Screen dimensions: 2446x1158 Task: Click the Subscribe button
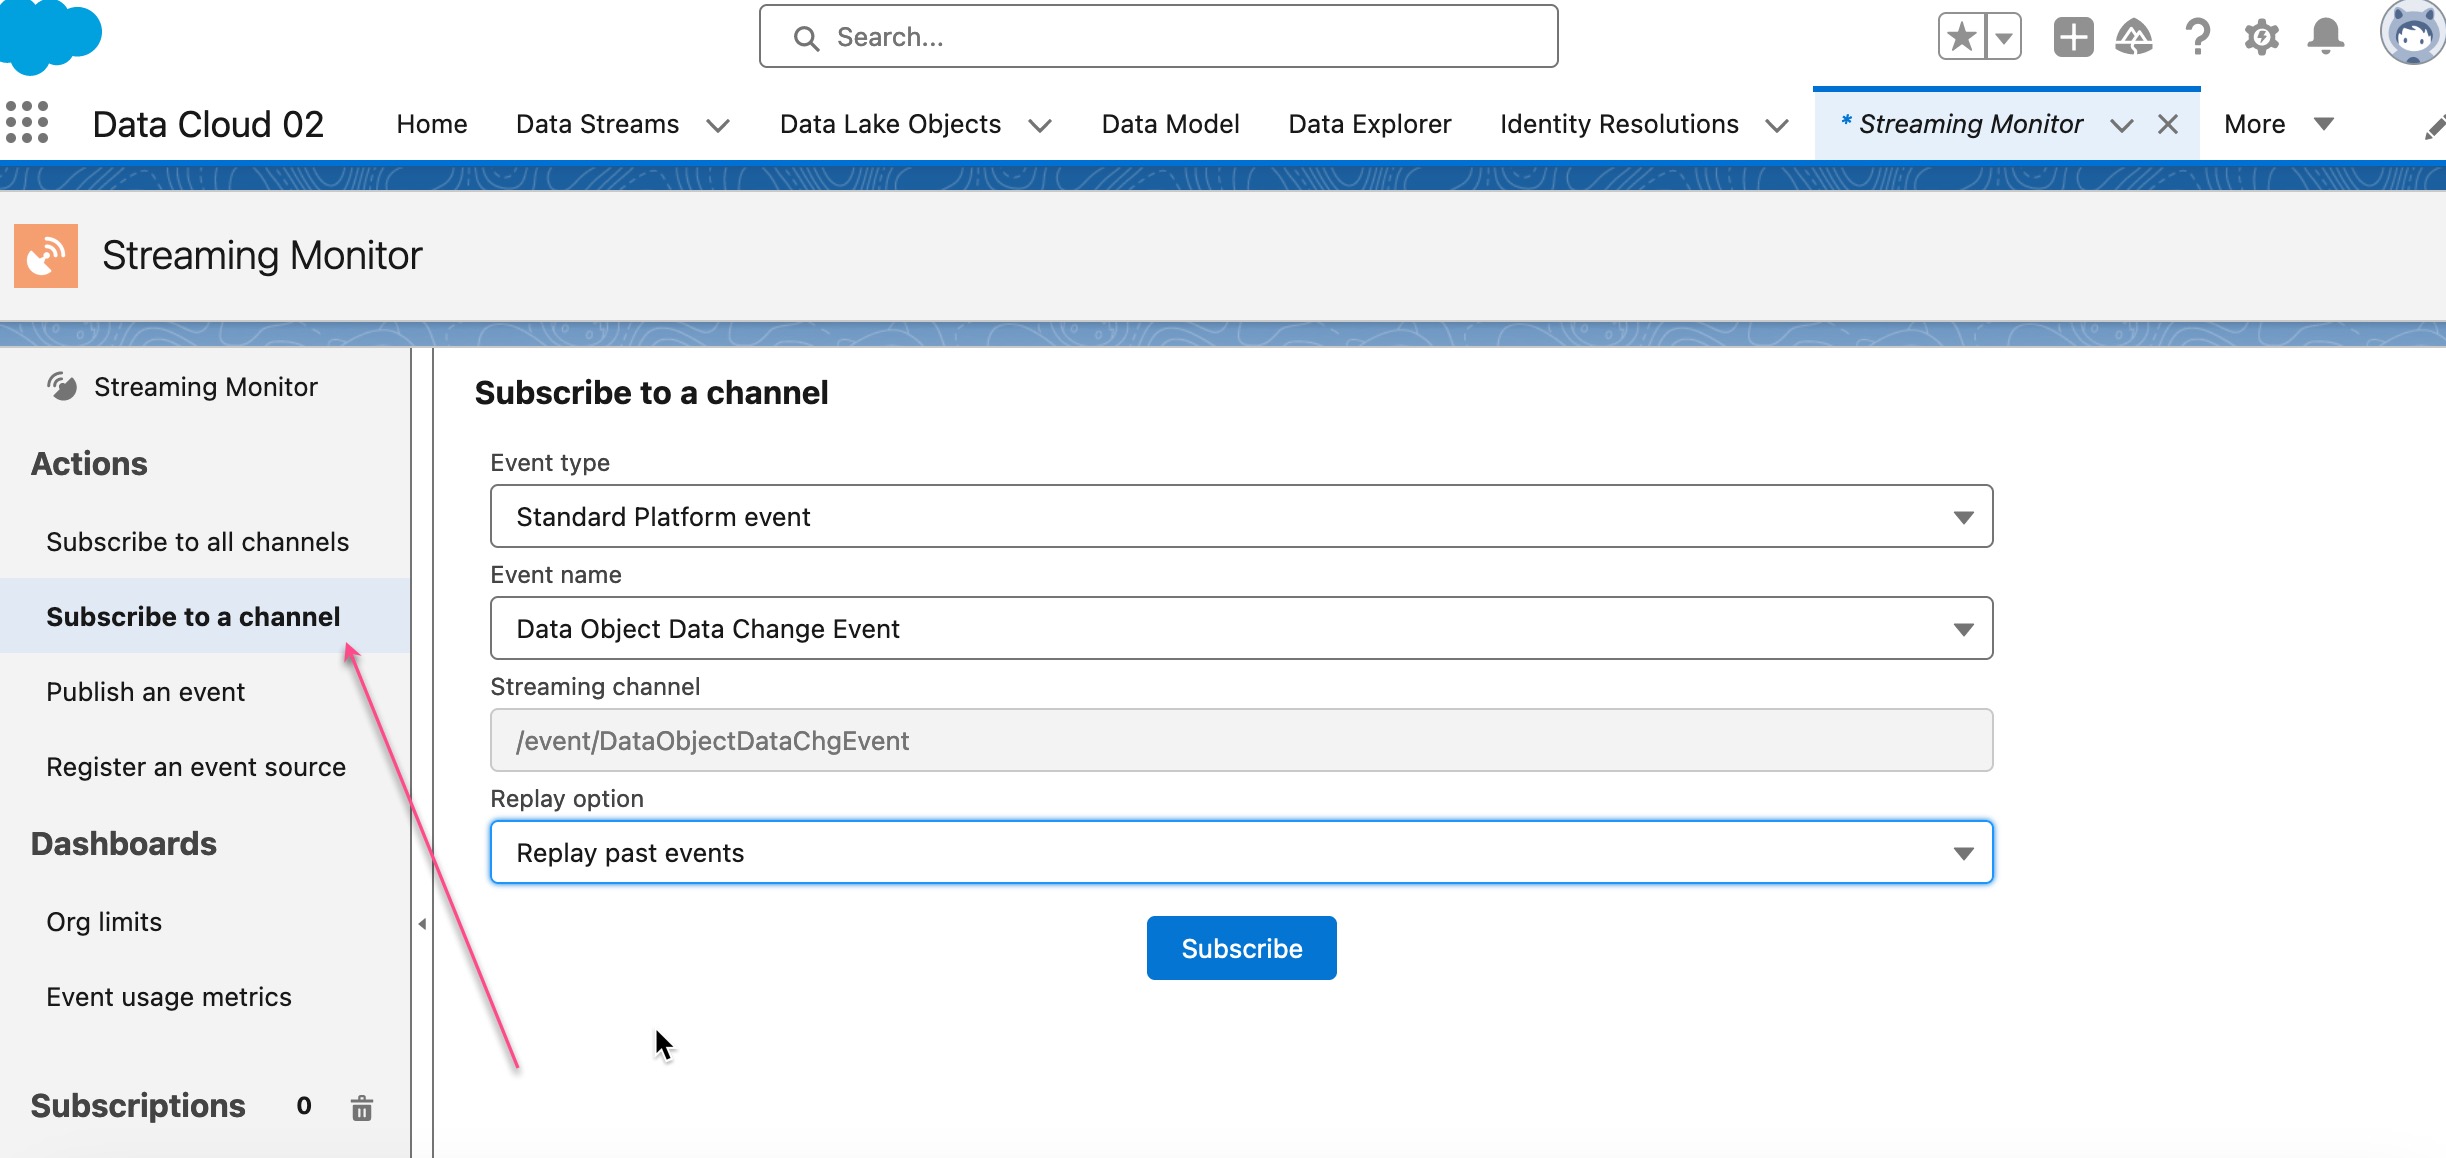(x=1241, y=948)
